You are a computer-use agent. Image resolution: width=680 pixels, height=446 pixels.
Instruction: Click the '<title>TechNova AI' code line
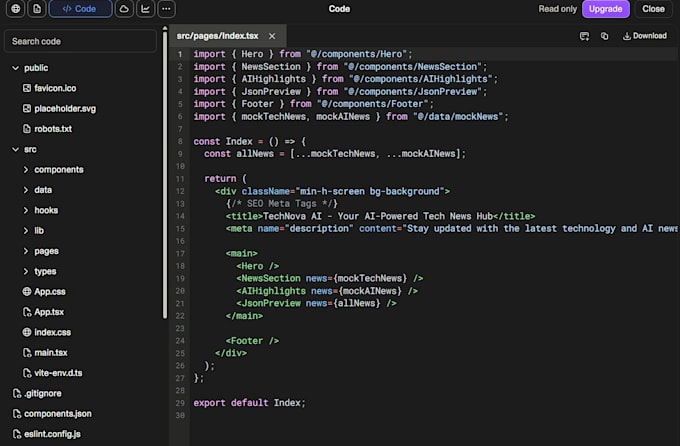coord(380,216)
